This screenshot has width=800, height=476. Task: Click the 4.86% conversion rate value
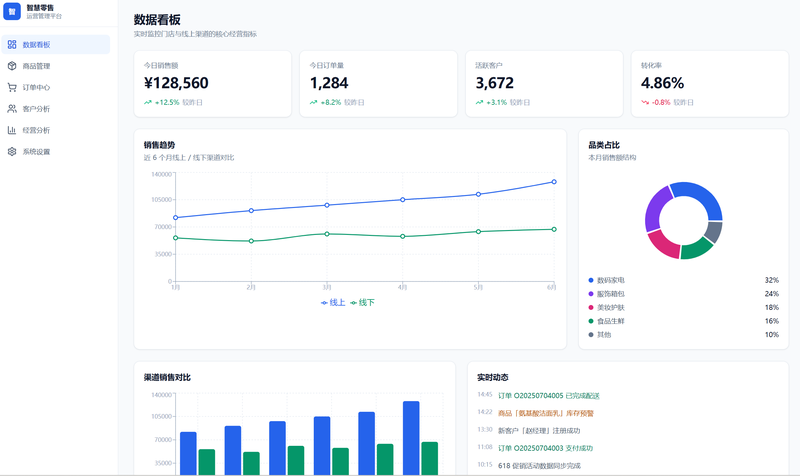662,83
